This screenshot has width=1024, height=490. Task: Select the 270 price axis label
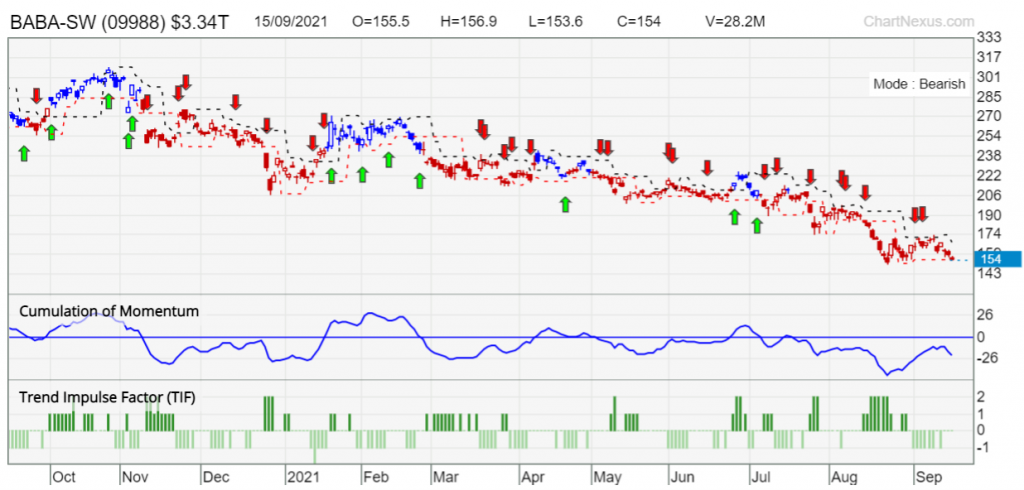[x=988, y=116]
